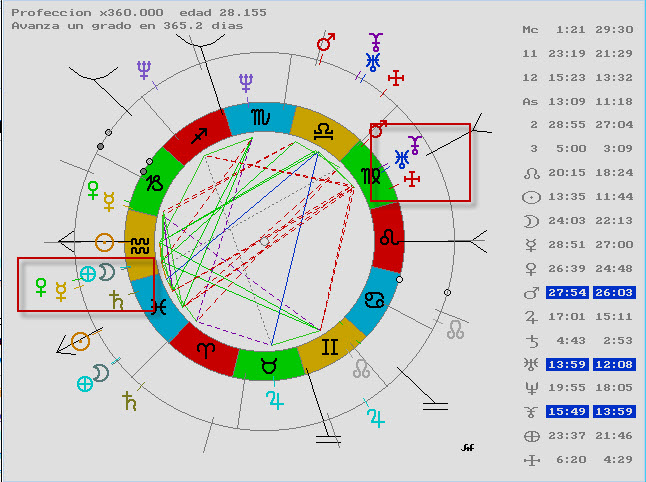
Task: Click the green Taurus sign on the ring
Action: click(268, 364)
